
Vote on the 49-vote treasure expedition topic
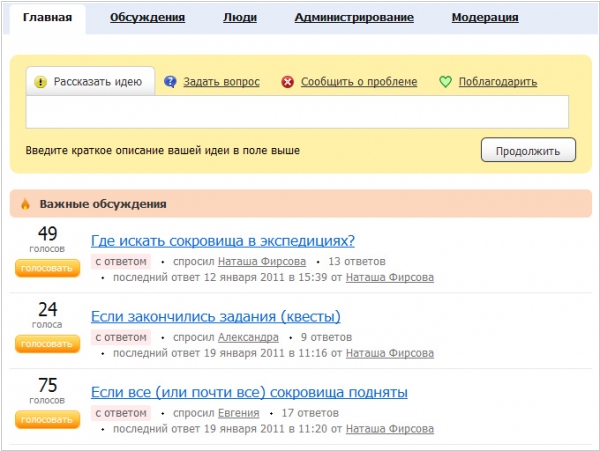pos(47,268)
